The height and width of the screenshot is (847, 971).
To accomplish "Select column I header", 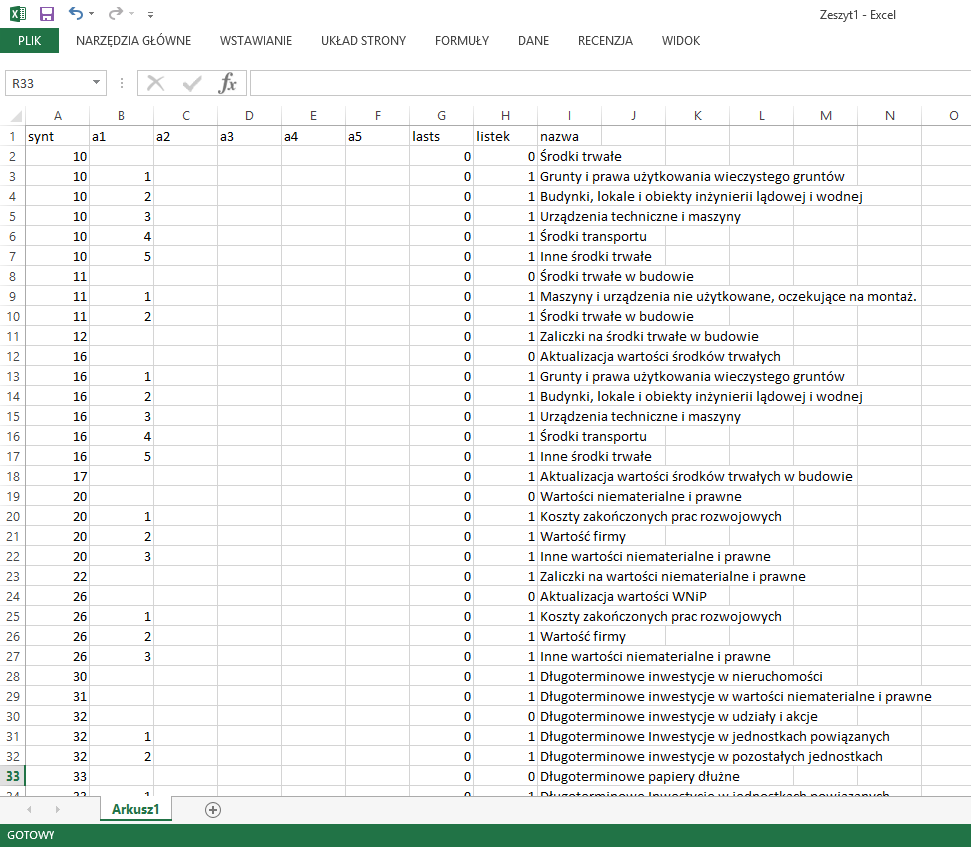I will [x=569, y=115].
